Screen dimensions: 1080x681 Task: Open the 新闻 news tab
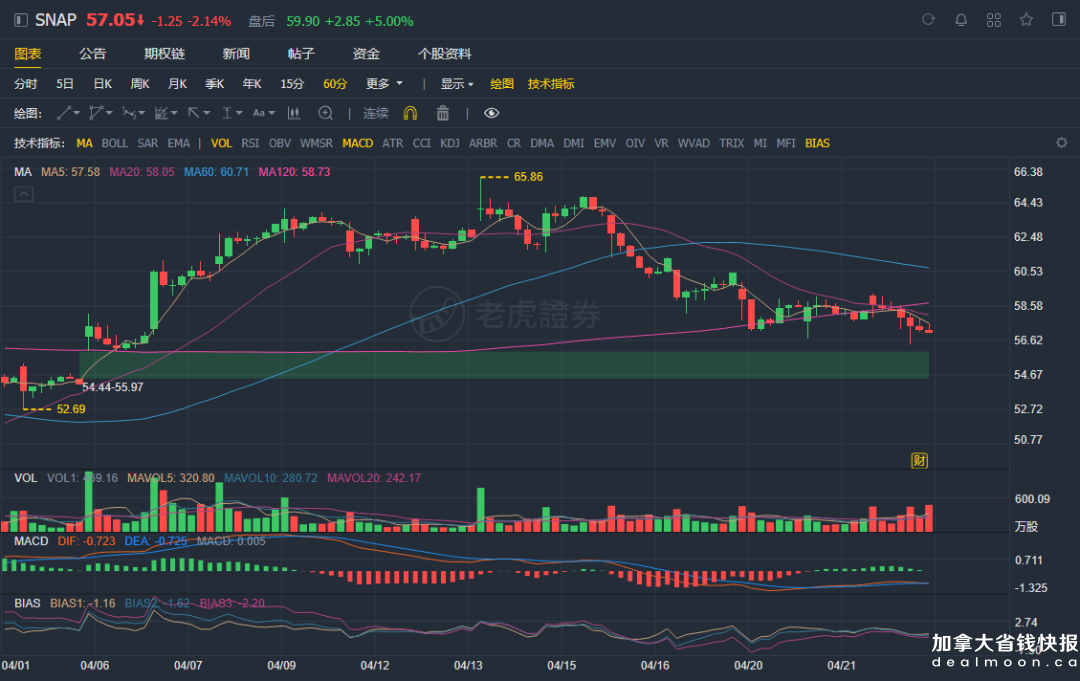coord(236,54)
